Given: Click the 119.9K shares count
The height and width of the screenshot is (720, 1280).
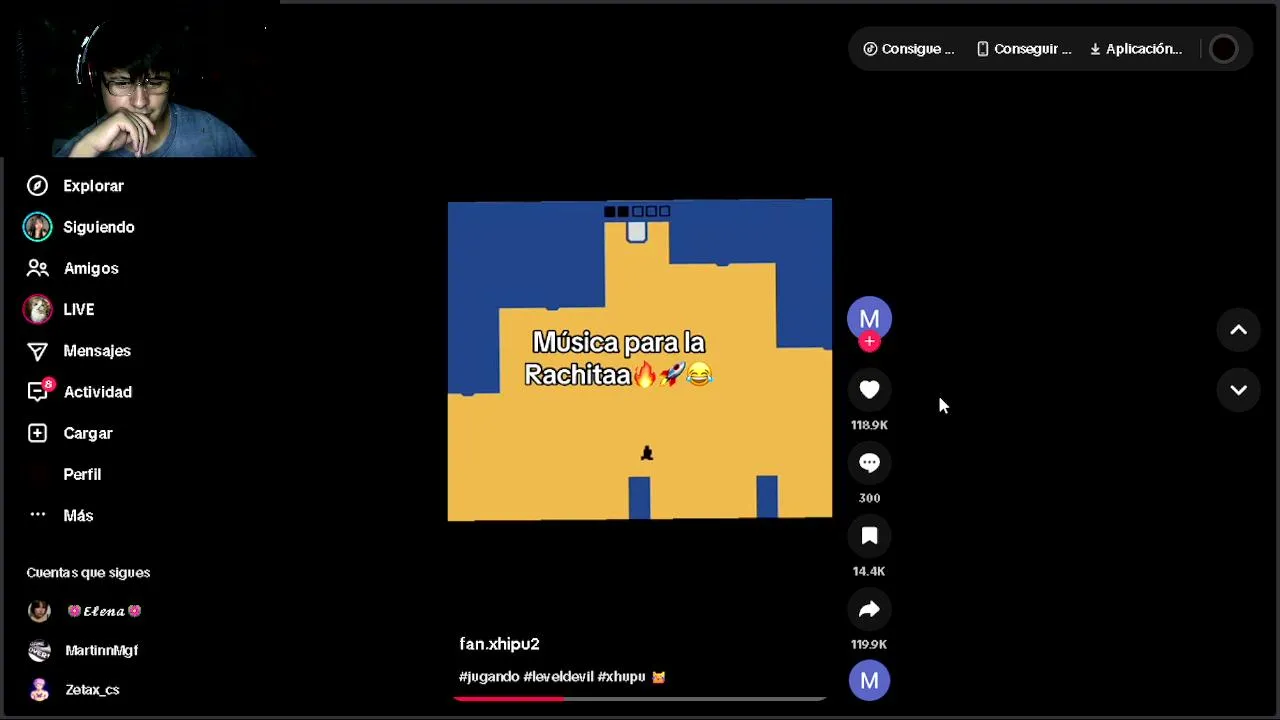Looking at the screenshot, I should [869, 644].
